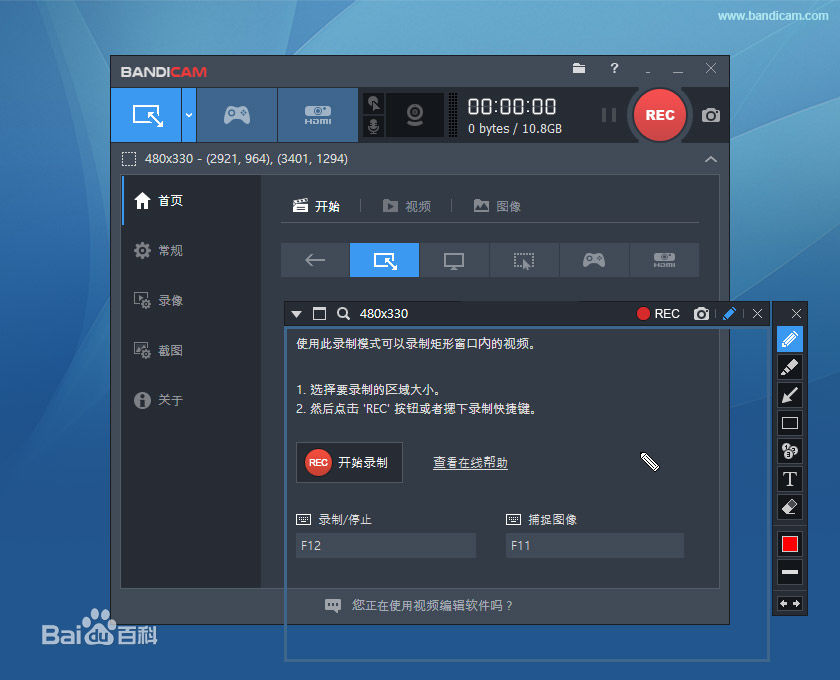This screenshot has height=680, width=840.
Task: Open 录像 video settings in sidebar
Action: pos(170,300)
